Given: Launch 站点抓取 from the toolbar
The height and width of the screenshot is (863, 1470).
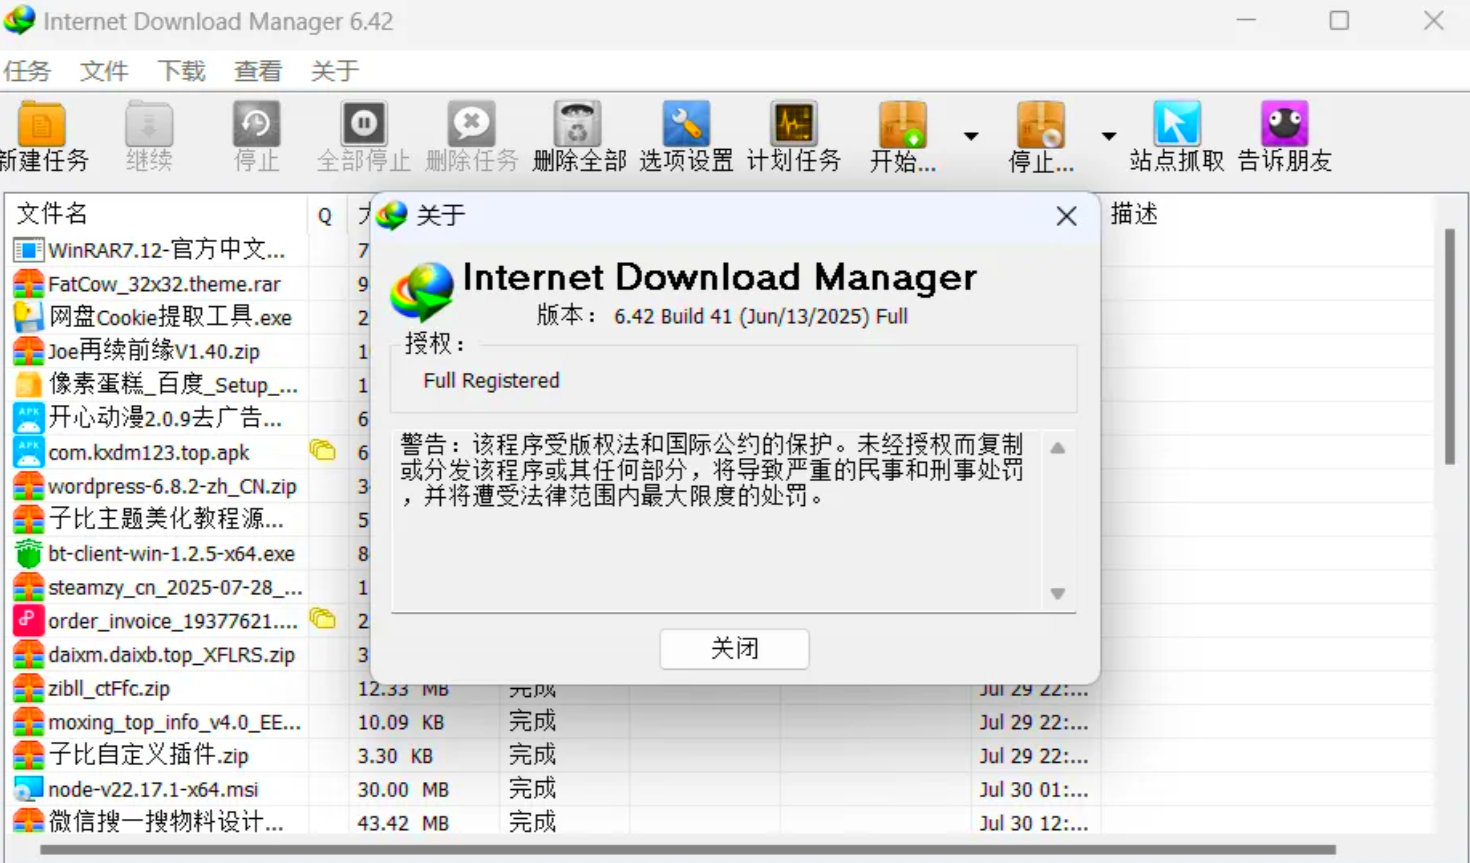Looking at the screenshot, I should coord(1176,122).
